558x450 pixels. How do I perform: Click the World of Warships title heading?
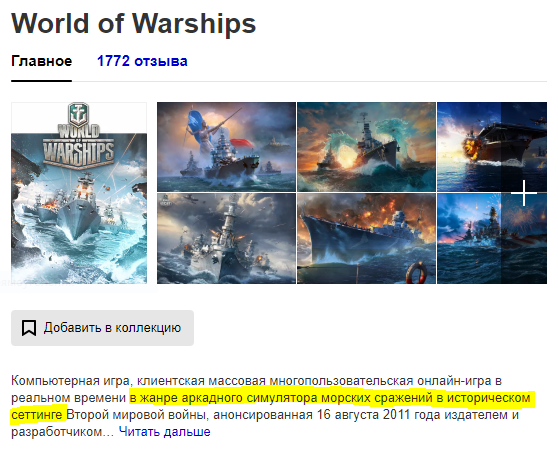point(133,23)
